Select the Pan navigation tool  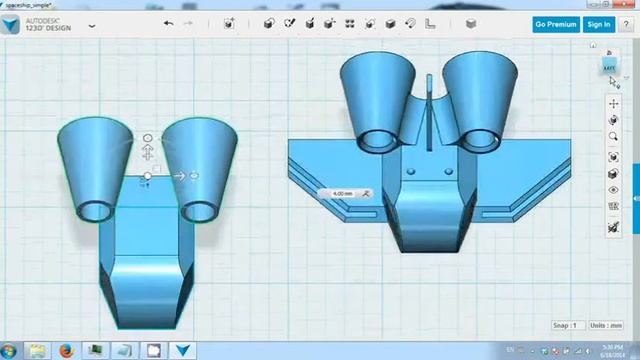click(x=613, y=104)
